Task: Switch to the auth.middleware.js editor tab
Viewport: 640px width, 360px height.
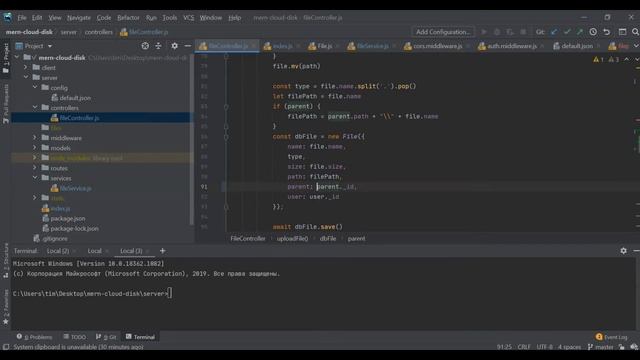Action: tap(511, 46)
